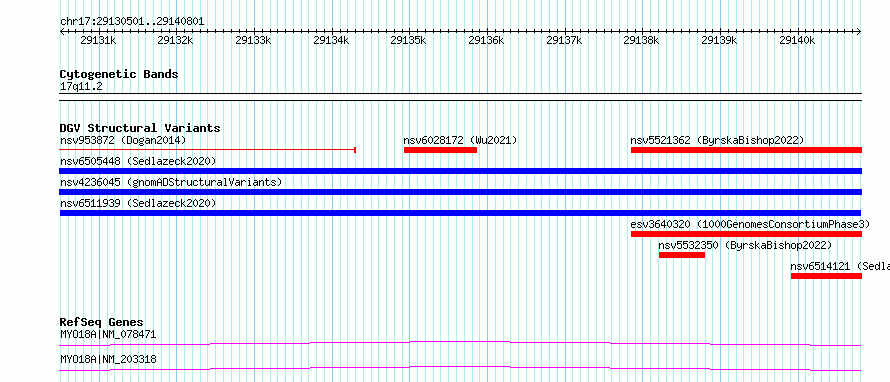Click the 29131k ruler position
The height and width of the screenshot is (382, 890).
point(98,40)
